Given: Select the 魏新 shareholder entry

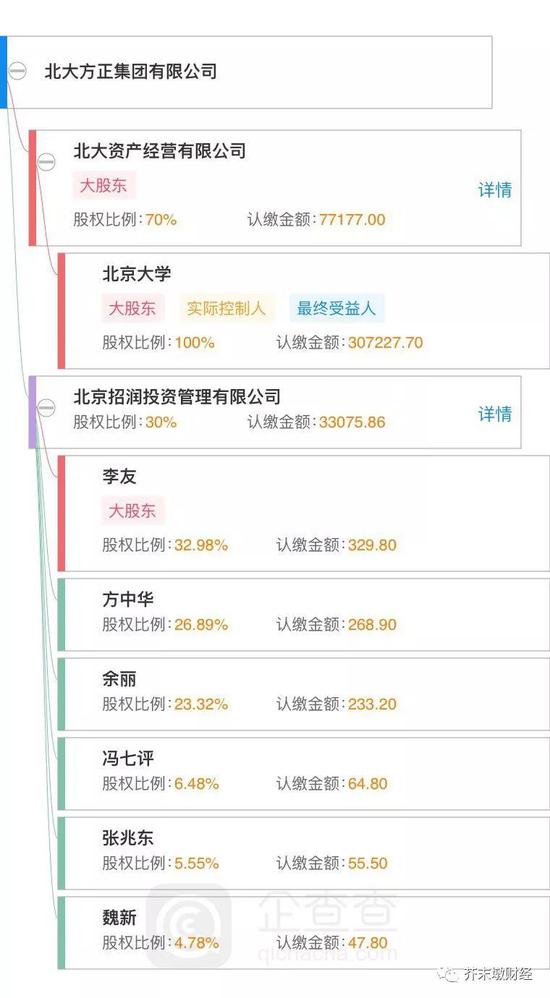Looking at the screenshot, I should [304, 932].
